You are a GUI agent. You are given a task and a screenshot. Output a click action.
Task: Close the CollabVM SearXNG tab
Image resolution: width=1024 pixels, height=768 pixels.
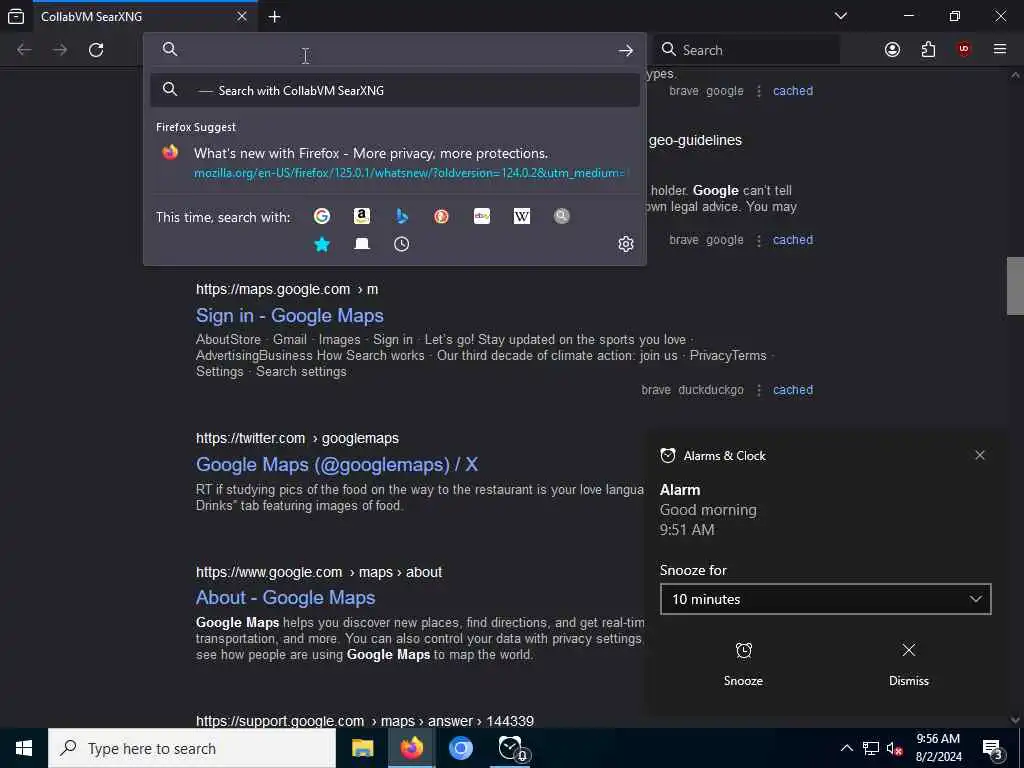(x=242, y=16)
